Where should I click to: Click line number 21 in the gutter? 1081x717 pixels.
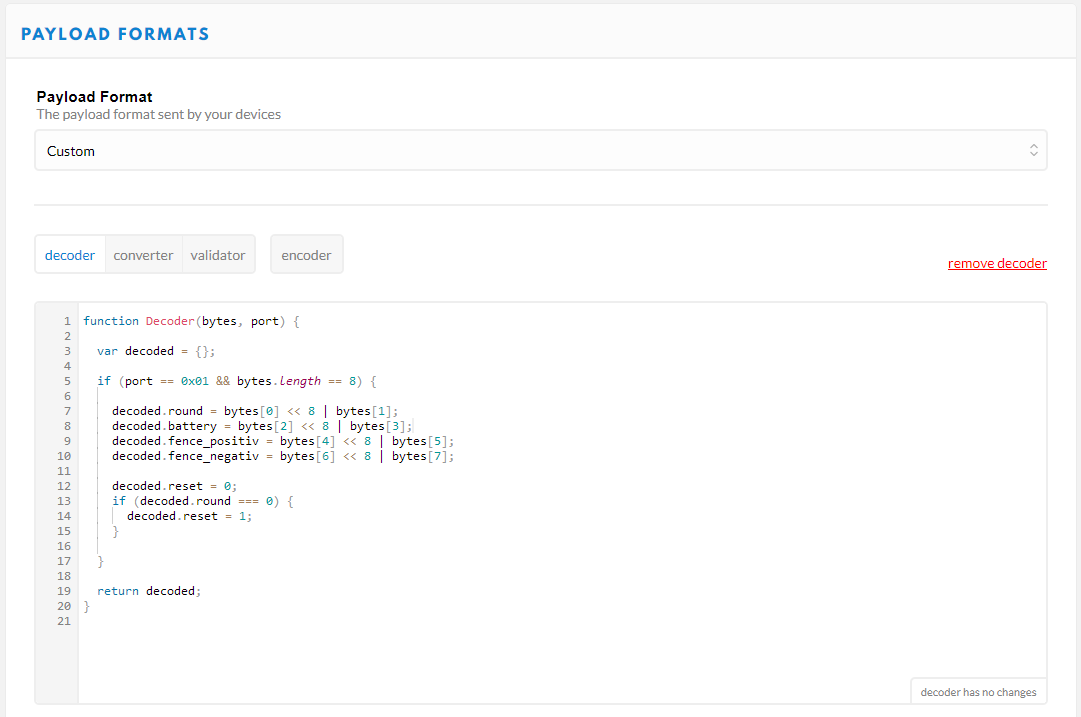point(64,621)
